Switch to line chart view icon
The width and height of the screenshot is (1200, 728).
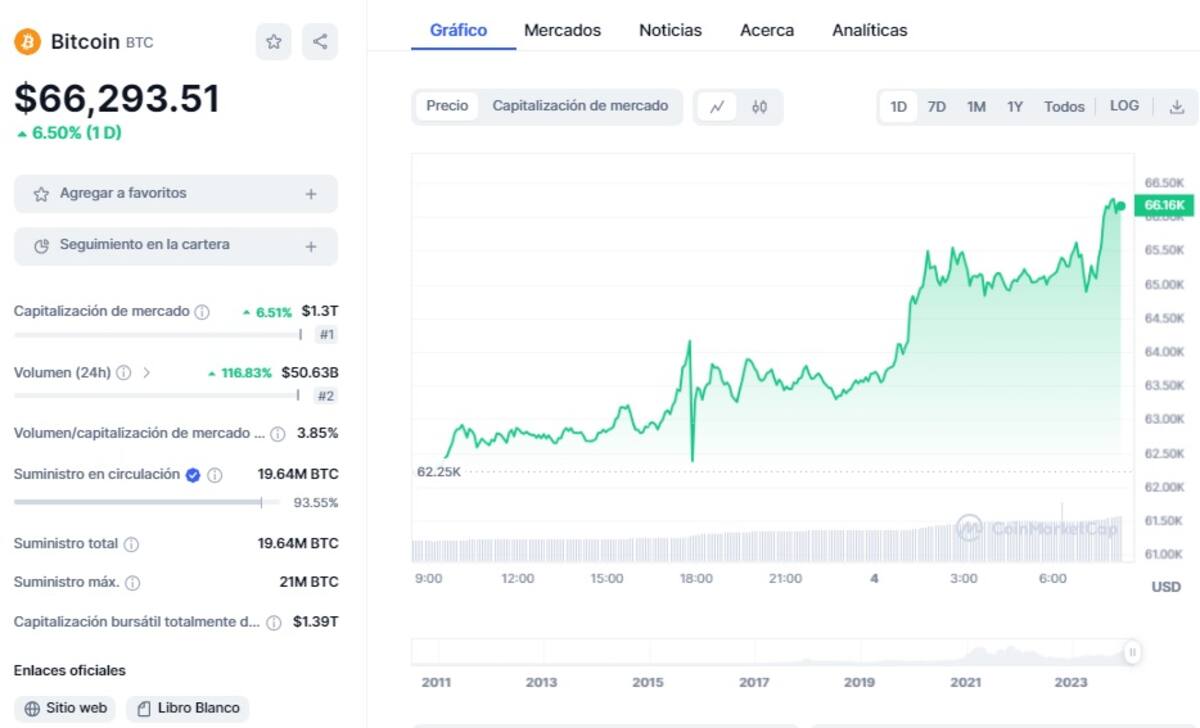[716, 107]
